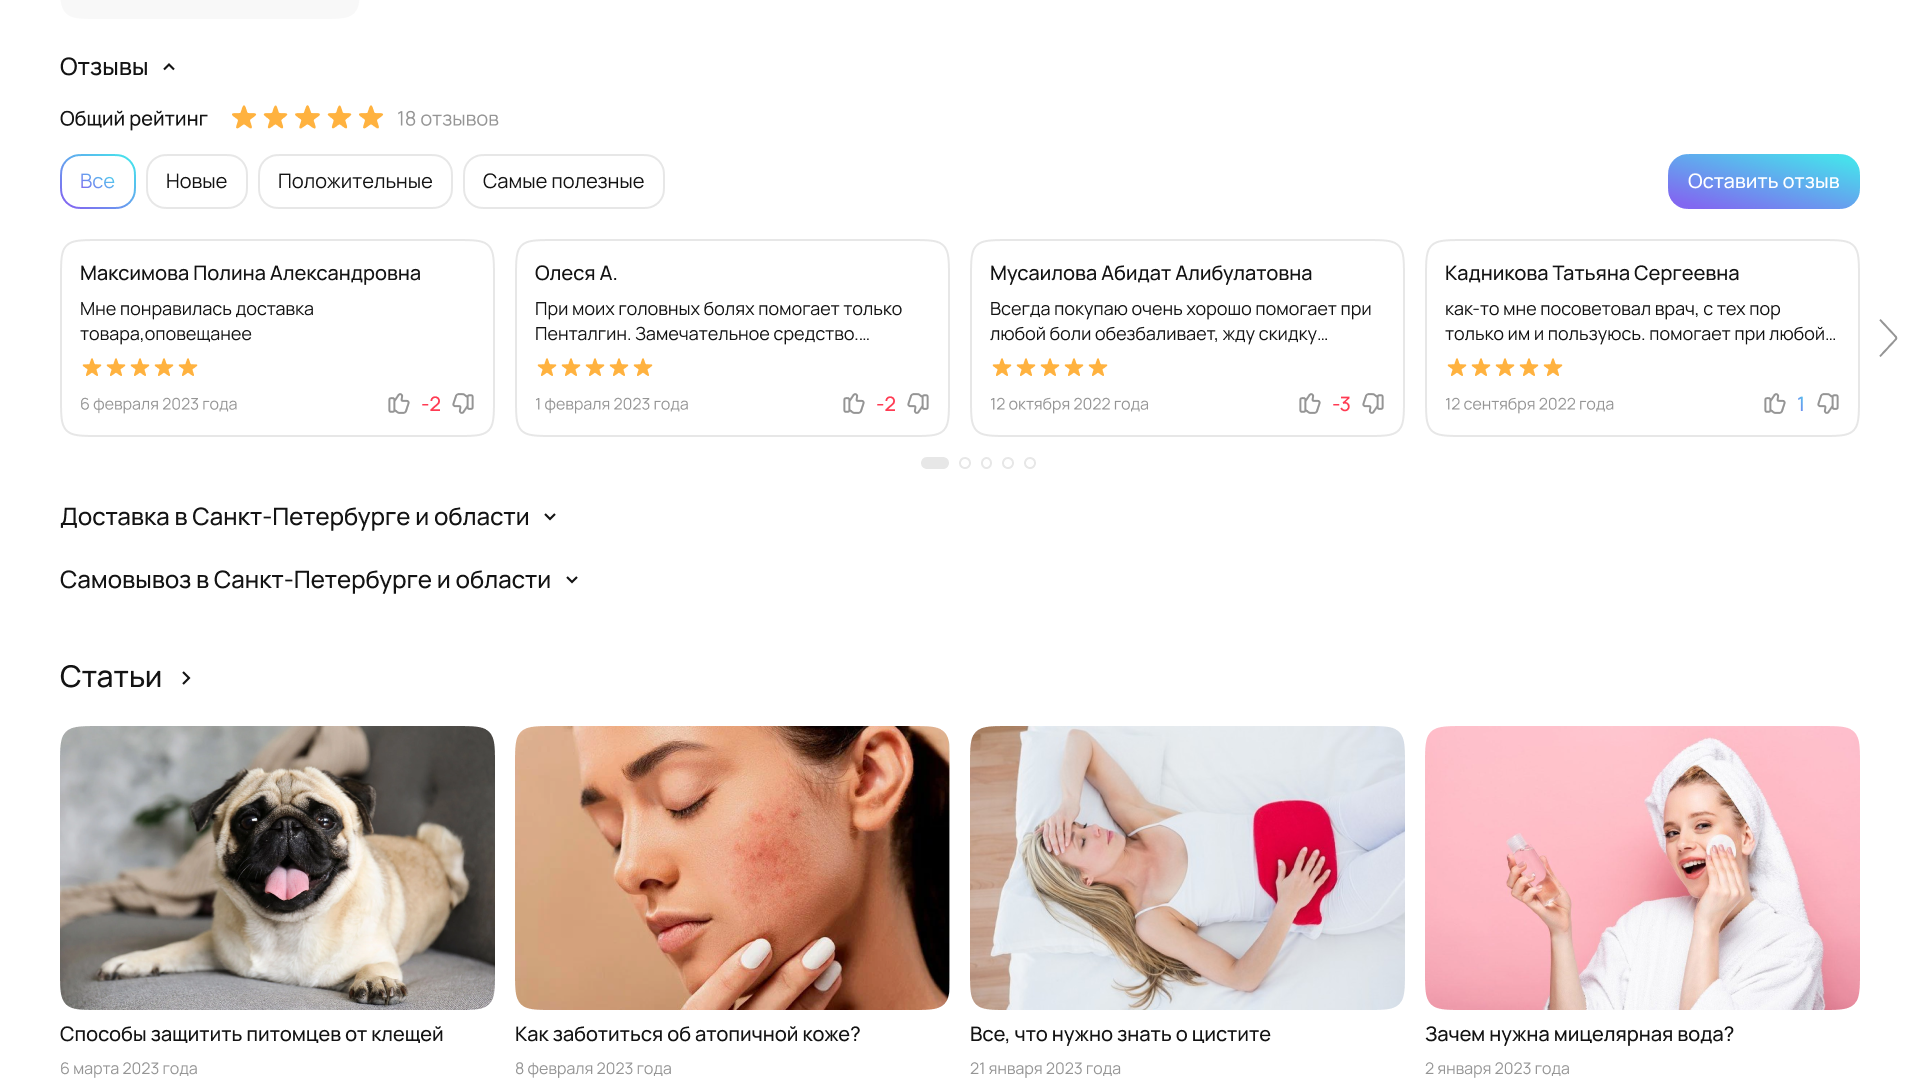This screenshot has width=1920, height=1080.
Task: Switch to Положительные reviews filter
Action: pos(355,181)
